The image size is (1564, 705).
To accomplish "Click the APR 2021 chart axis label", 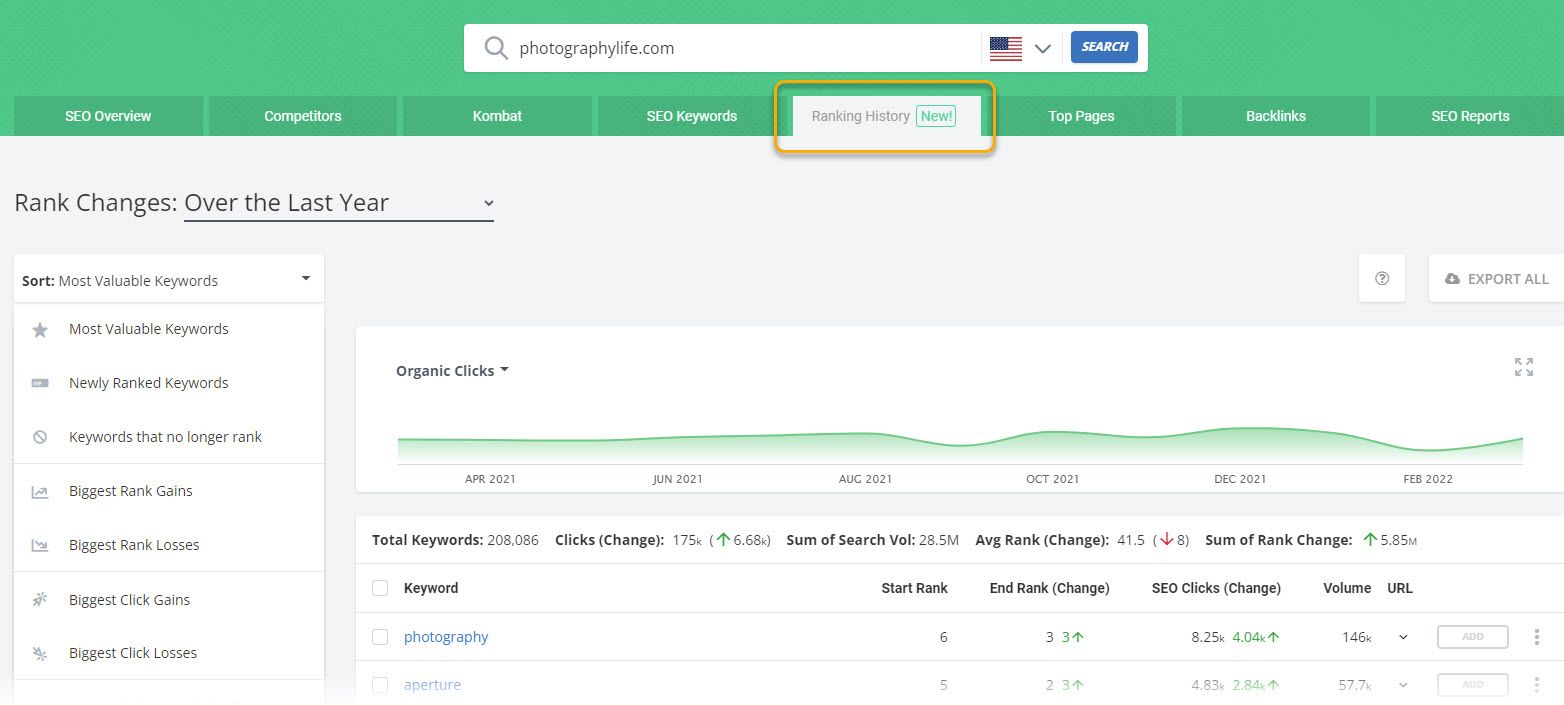I will click(490, 479).
